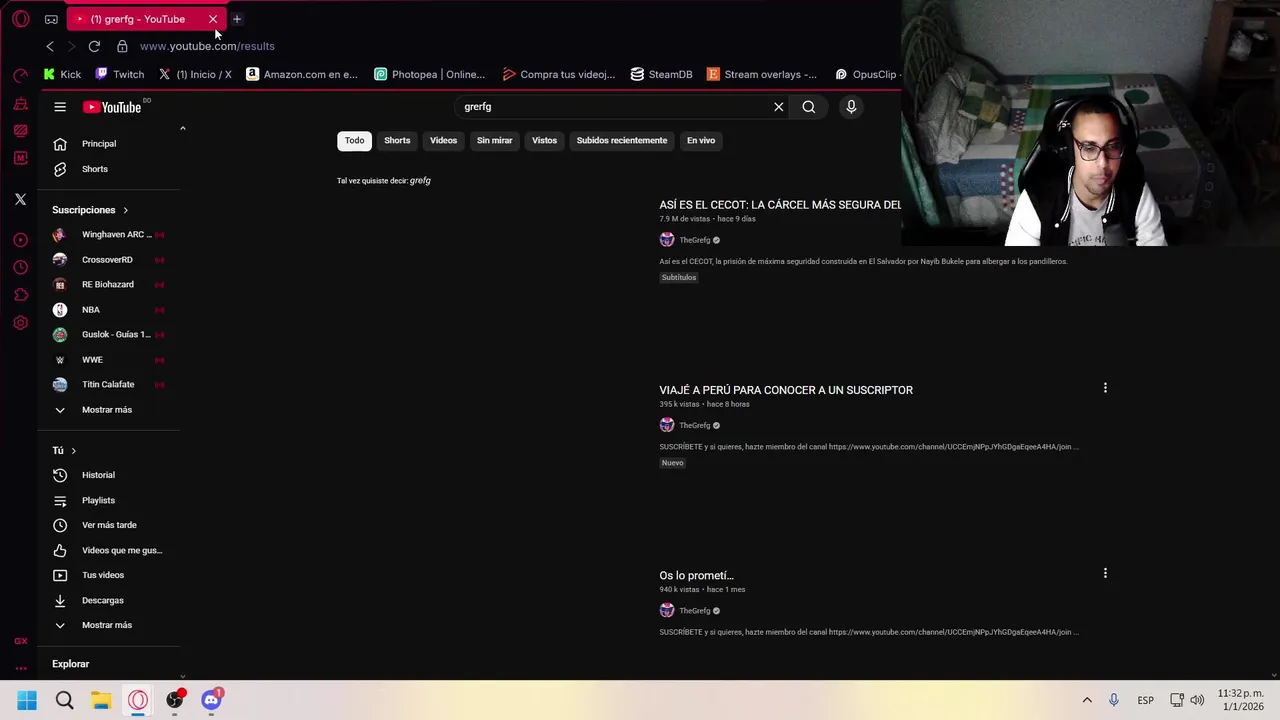Go back with the browser back arrow
This screenshot has width=1280, height=720.
point(50,46)
